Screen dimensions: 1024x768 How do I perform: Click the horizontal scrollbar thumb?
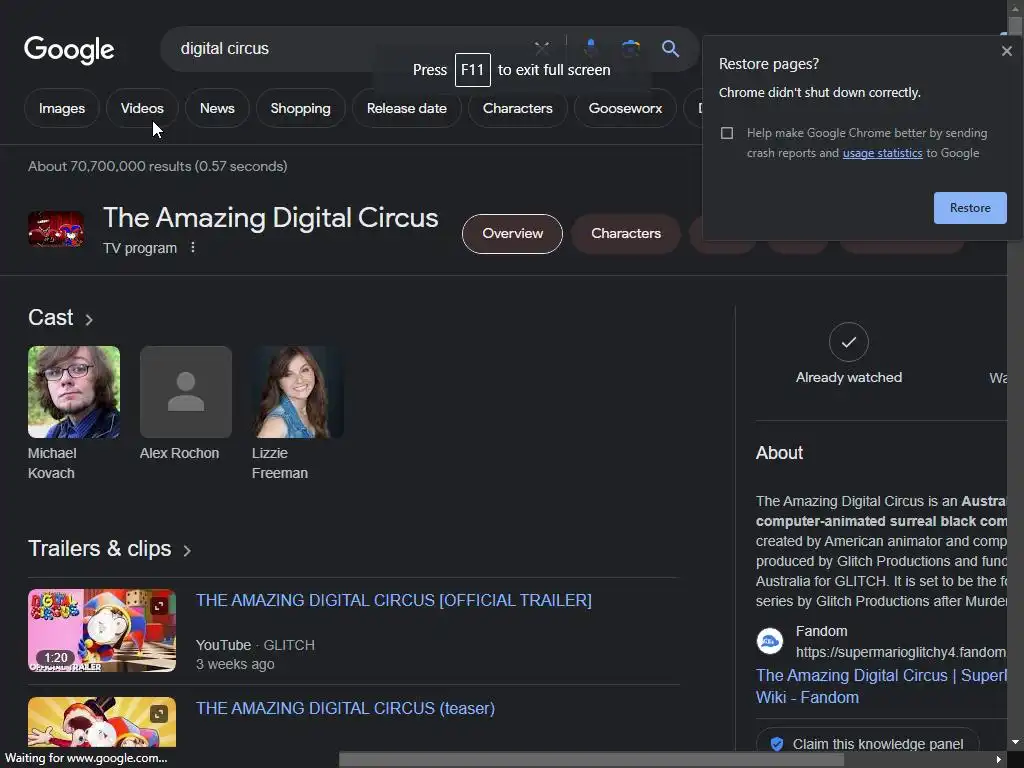592,760
